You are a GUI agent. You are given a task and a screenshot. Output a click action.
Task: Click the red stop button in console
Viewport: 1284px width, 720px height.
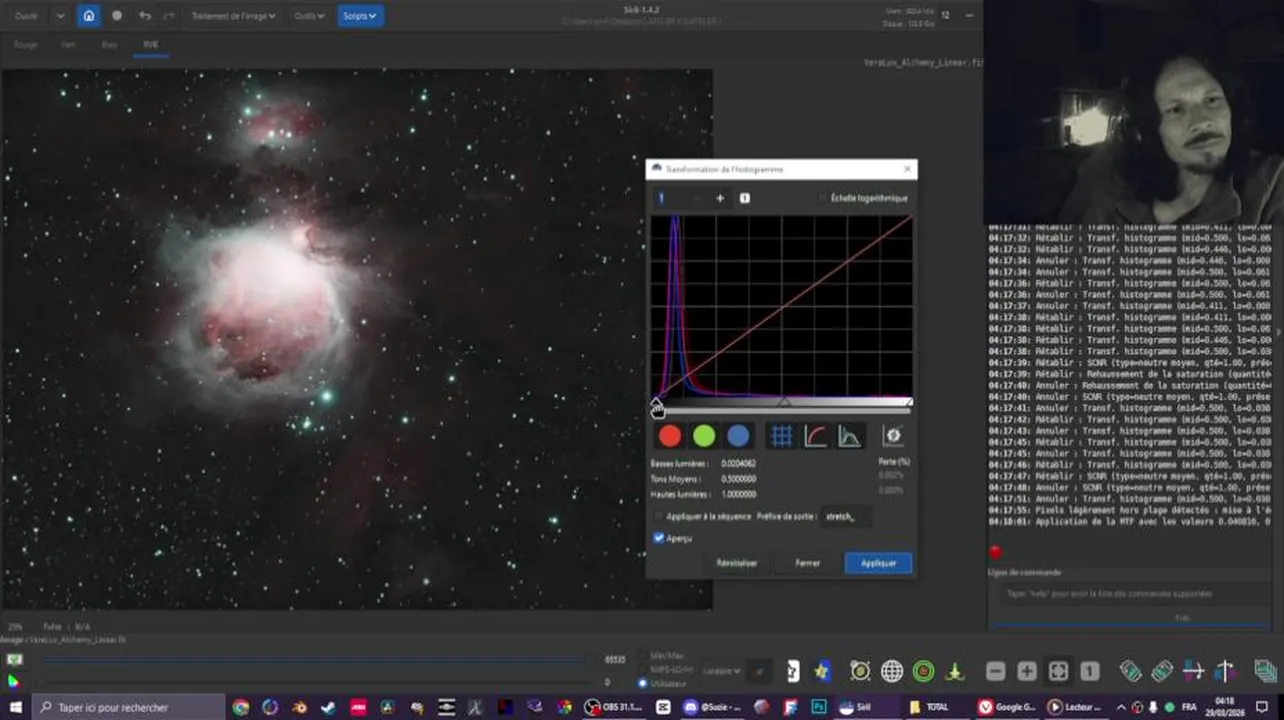(x=995, y=552)
